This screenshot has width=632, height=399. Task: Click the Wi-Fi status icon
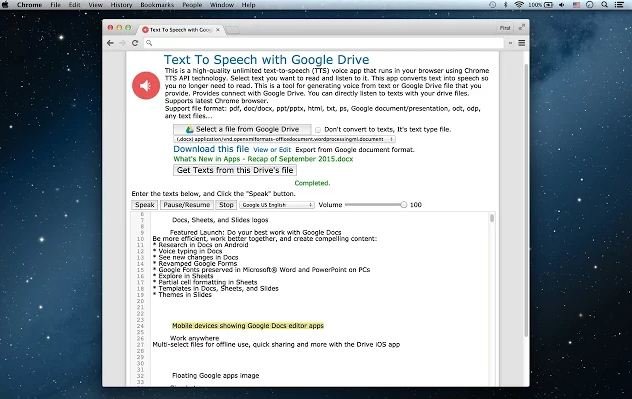tap(519, 5)
